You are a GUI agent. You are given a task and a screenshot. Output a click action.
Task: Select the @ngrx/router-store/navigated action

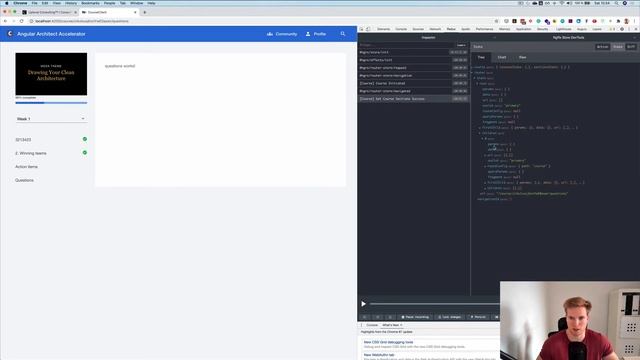[x=413, y=91]
